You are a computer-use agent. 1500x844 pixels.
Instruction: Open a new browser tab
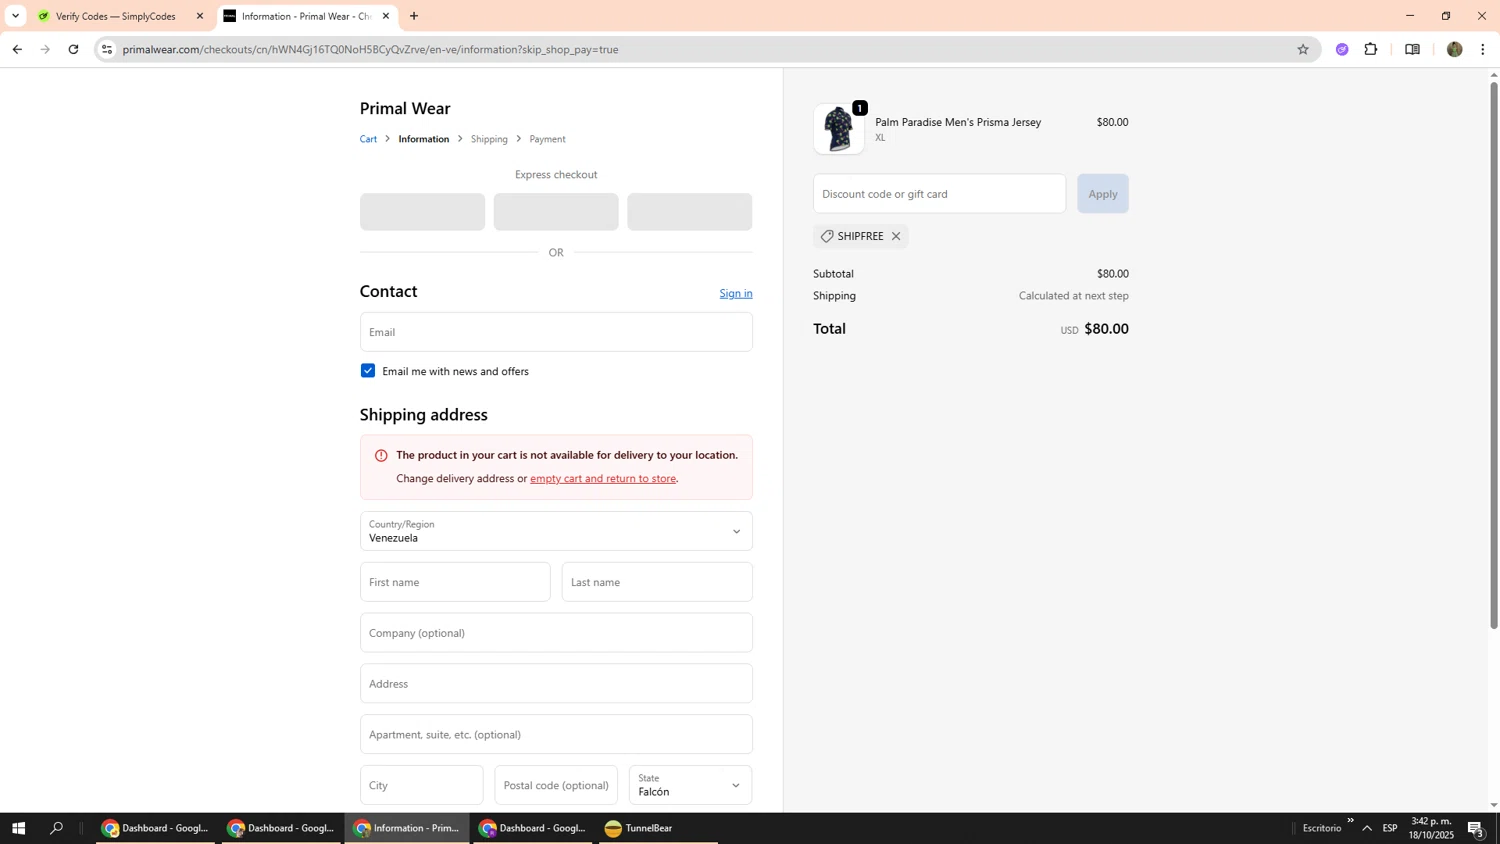[x=414, y=16]
